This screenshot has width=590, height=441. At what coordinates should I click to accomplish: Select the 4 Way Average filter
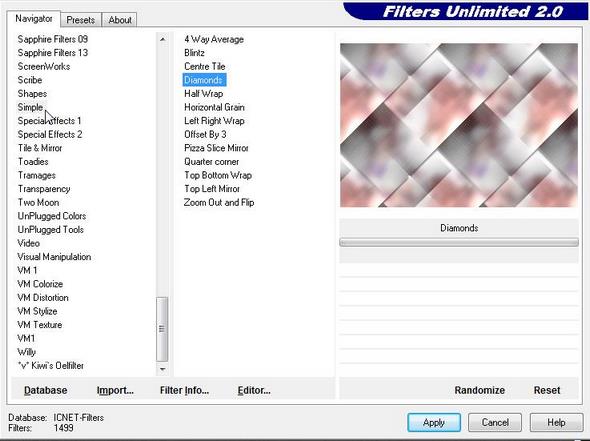[214, 39]
